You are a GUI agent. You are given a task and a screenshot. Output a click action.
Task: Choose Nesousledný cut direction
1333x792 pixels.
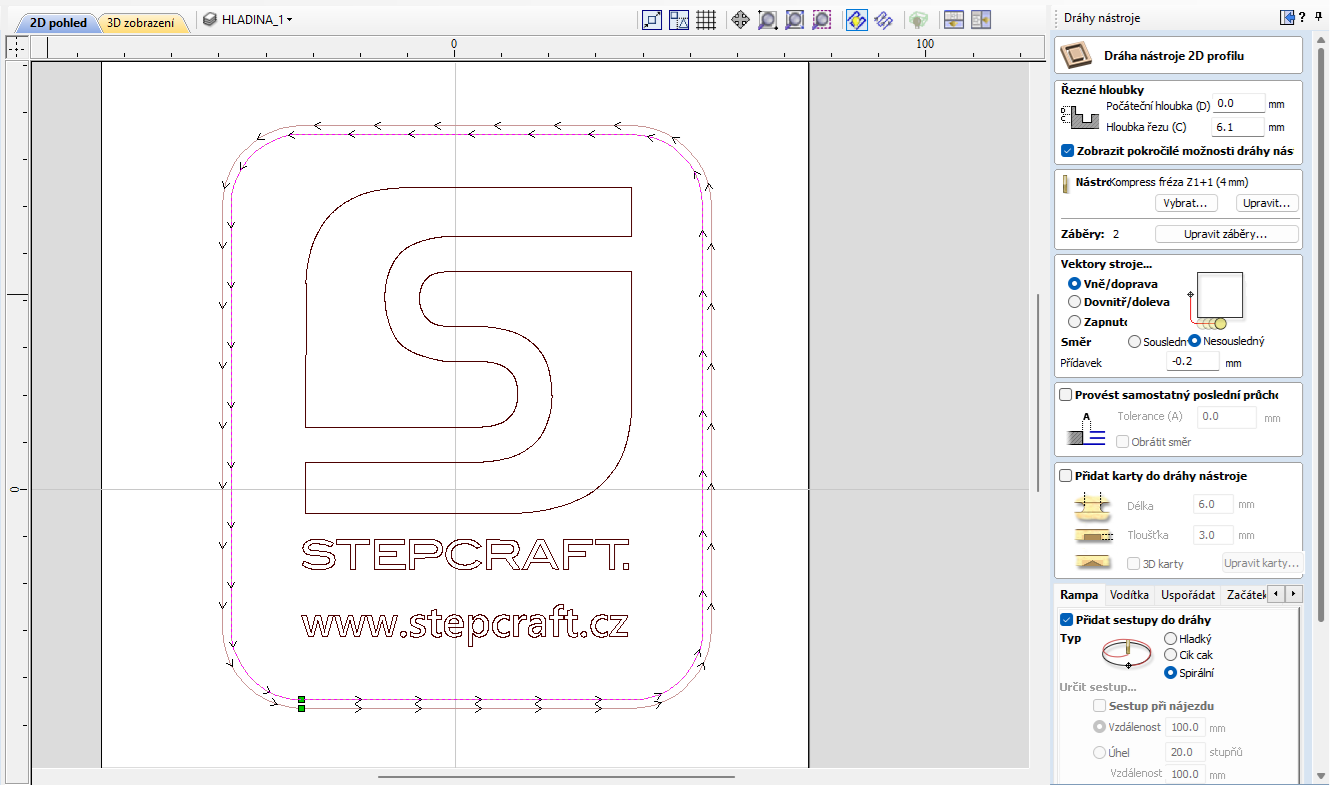pyautogui.click(x=1194, y=341)
